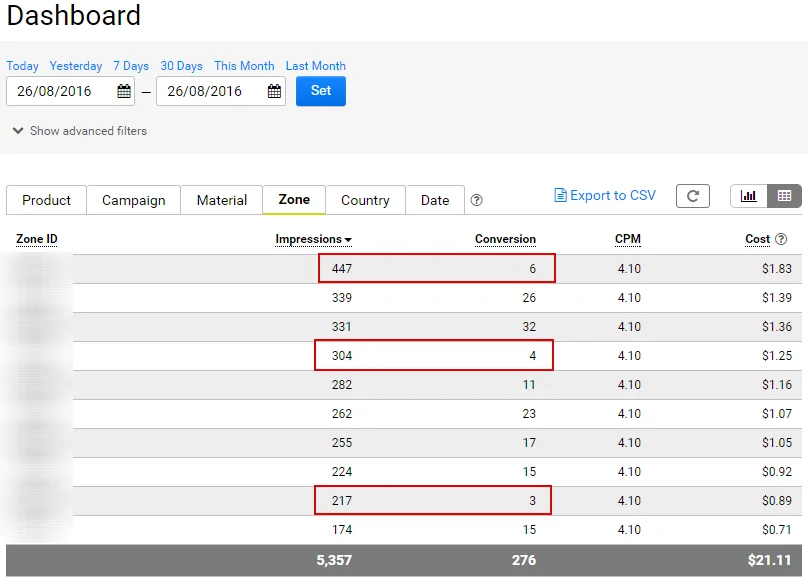Click the 174 impressions cell
Image resolution: width=808 pixels, height=581 pixels.
[342, 529]
